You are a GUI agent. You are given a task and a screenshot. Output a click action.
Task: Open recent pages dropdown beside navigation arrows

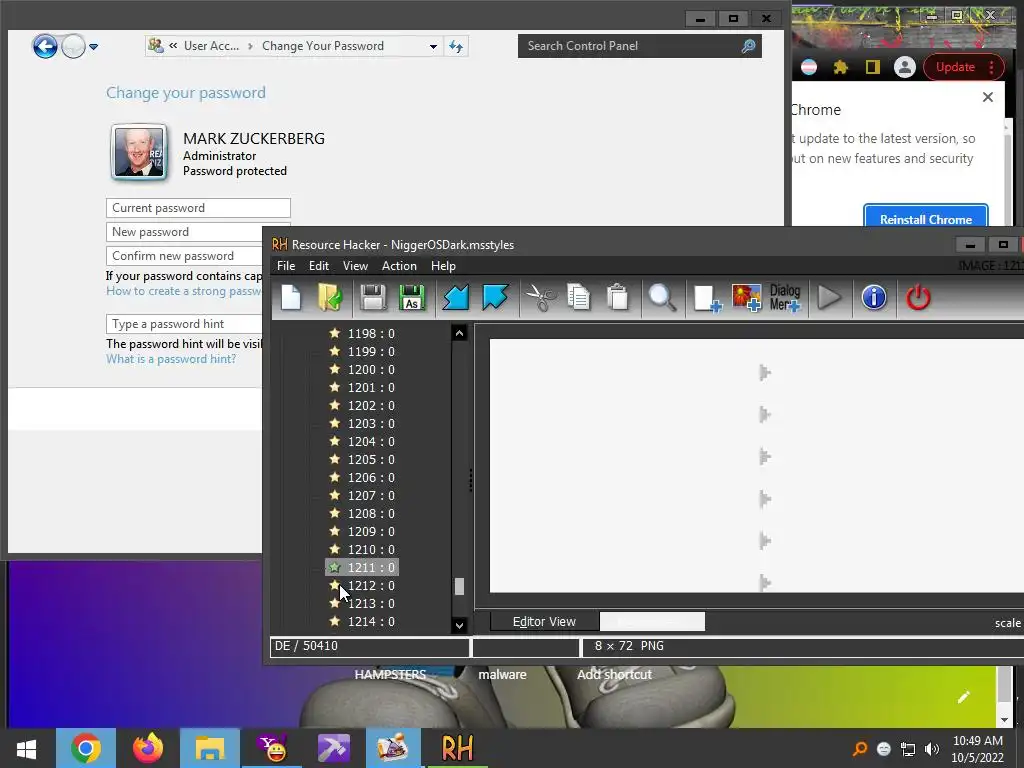pos(93,46)
